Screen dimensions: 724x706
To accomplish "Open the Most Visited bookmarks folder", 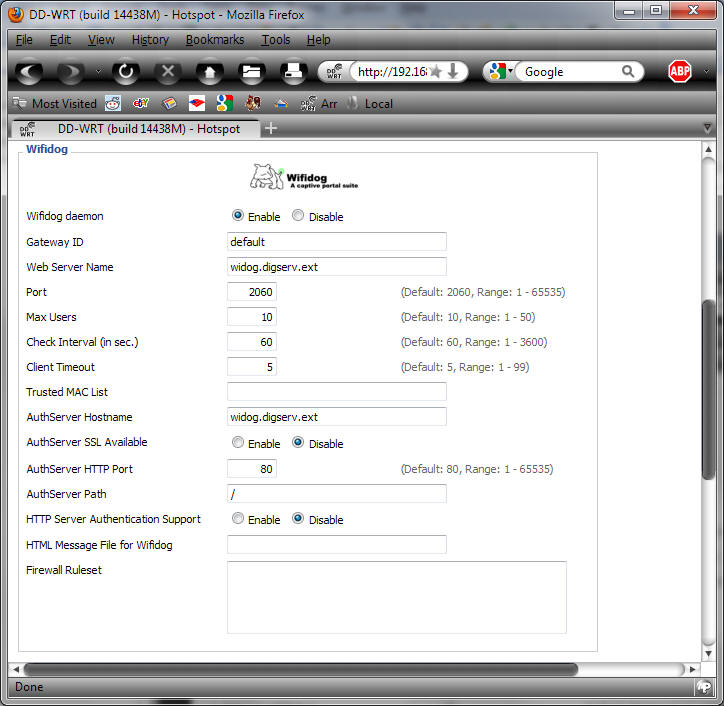I will click(54, 103).
